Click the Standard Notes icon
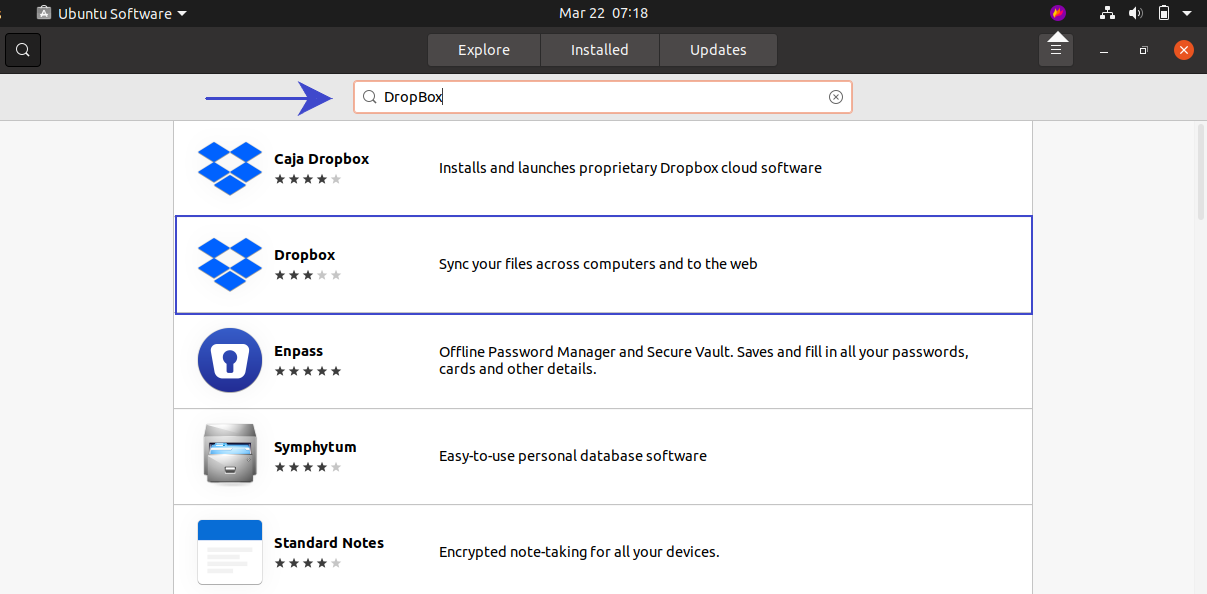The height and width of the screenshot is (594, 1207). pyautogui.click(x=230, y=551)
